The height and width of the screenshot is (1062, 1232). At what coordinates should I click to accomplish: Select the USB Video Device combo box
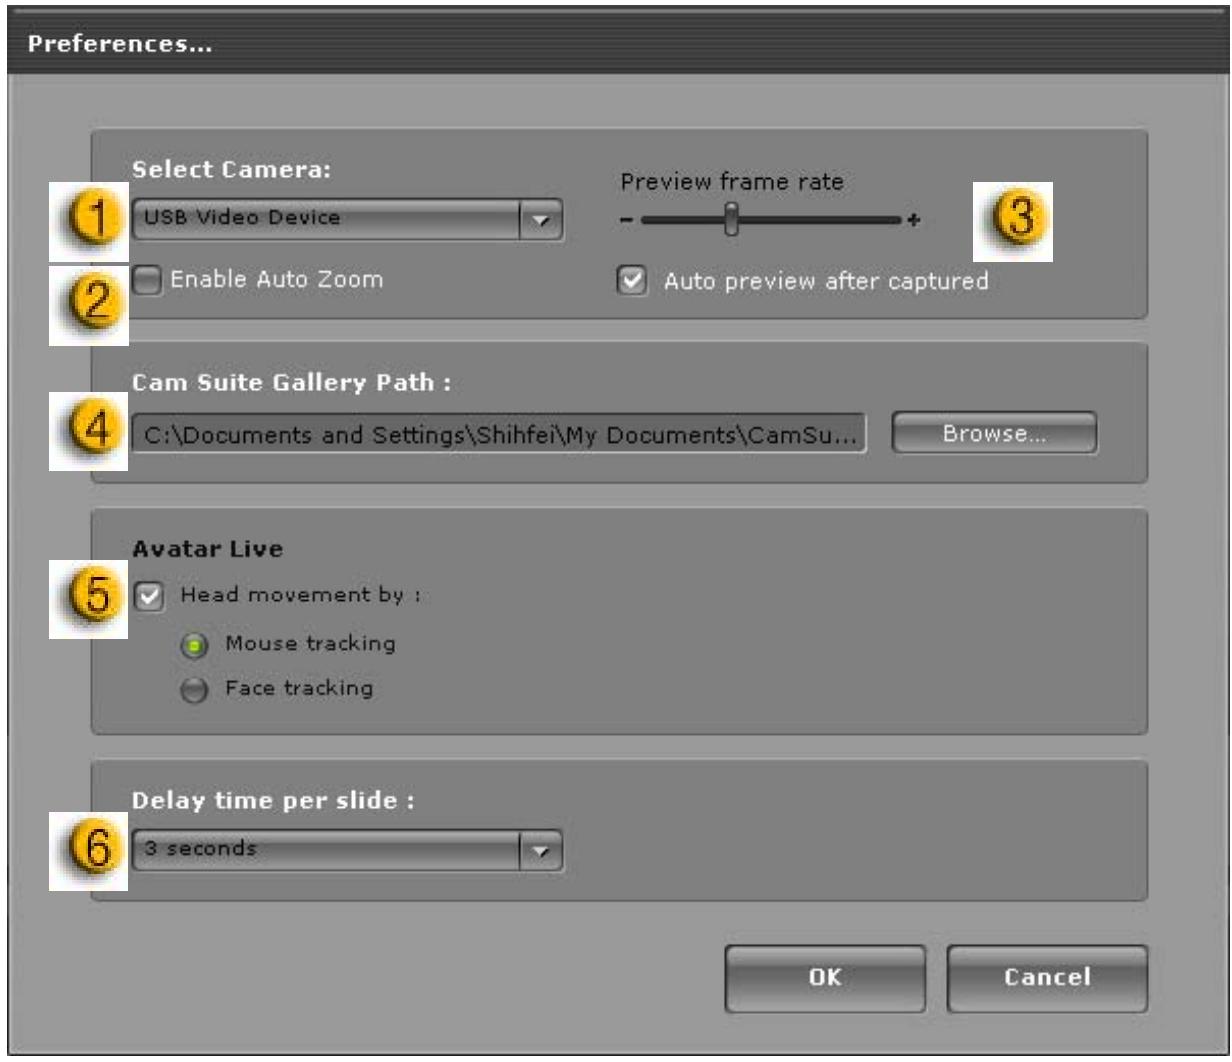(x=347, y=220)
